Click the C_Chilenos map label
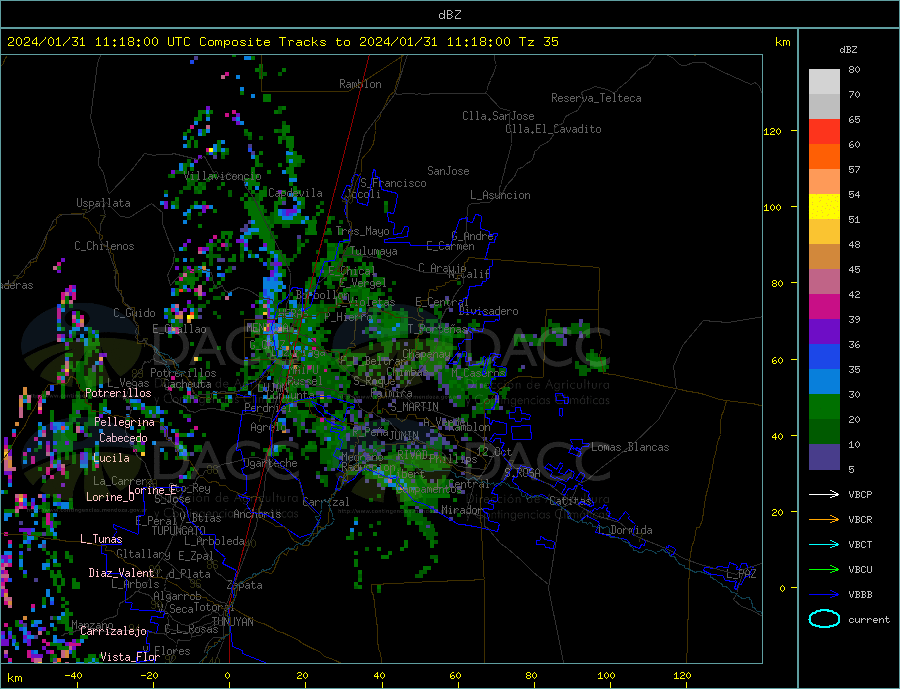Image resolution: width=900 pixels, height=689 pixels. 104,246
